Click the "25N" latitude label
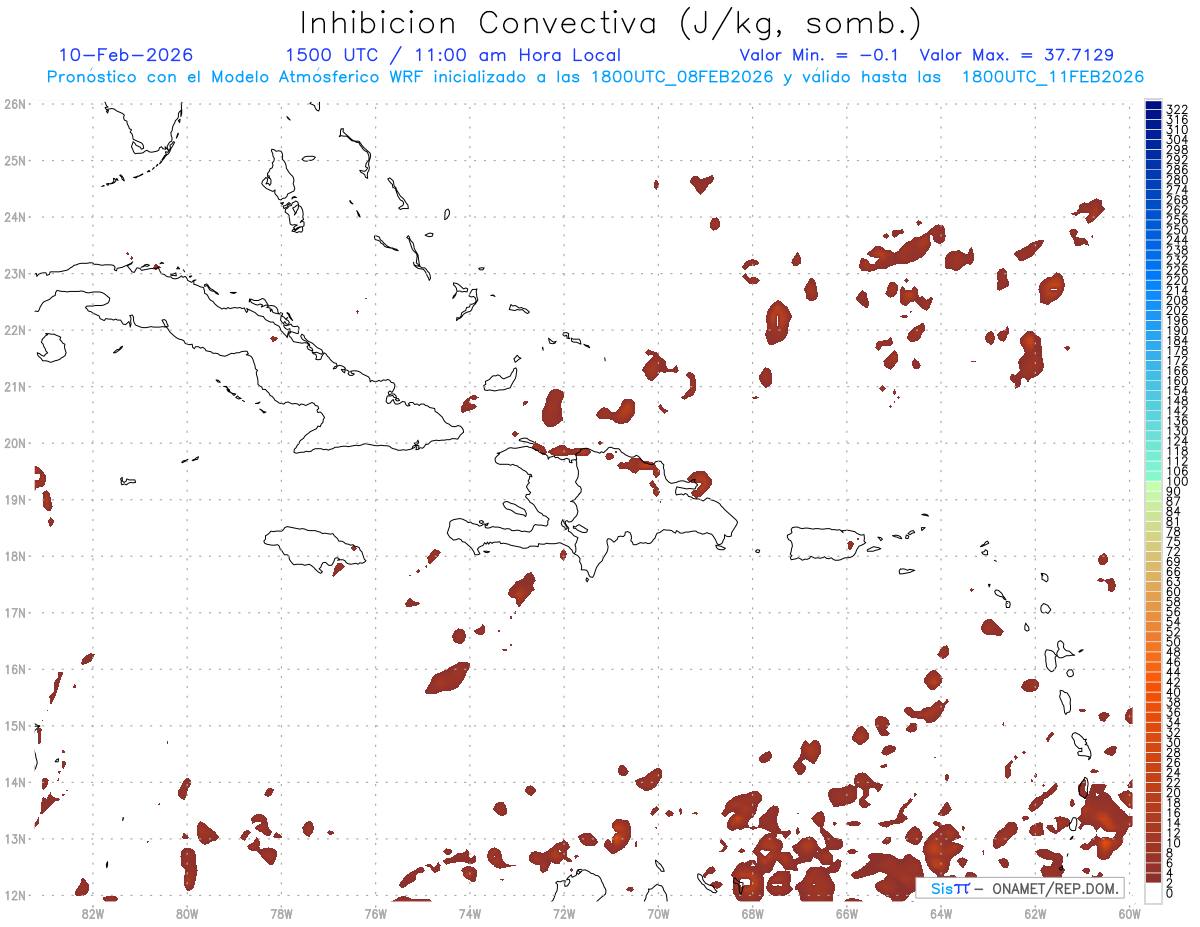Viewport: 1200px width, 927px height. point(15,160)
